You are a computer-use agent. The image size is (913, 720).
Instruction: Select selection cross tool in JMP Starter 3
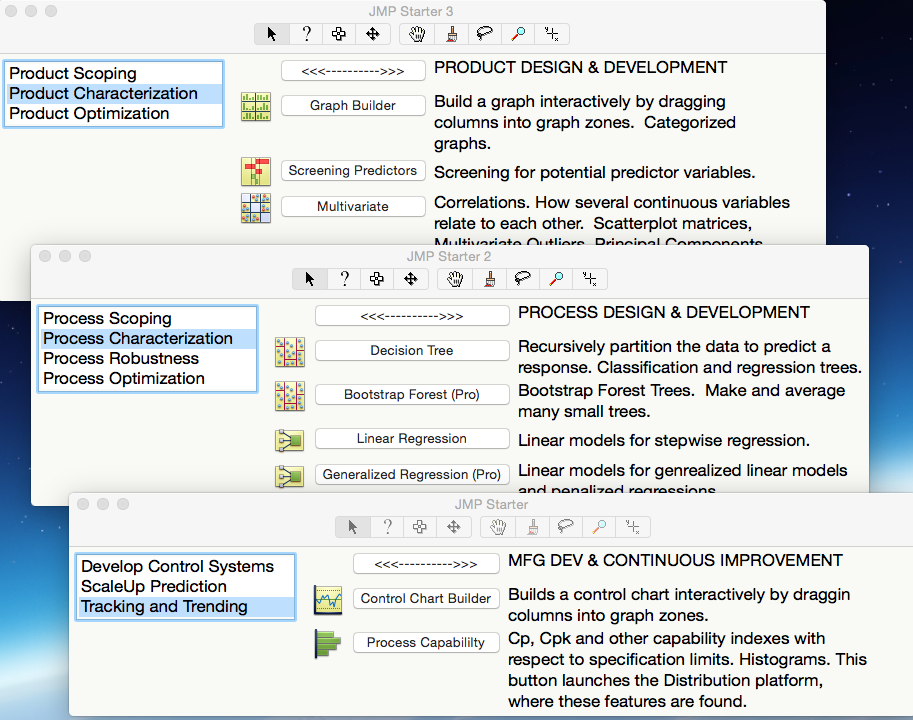[339, 34]
